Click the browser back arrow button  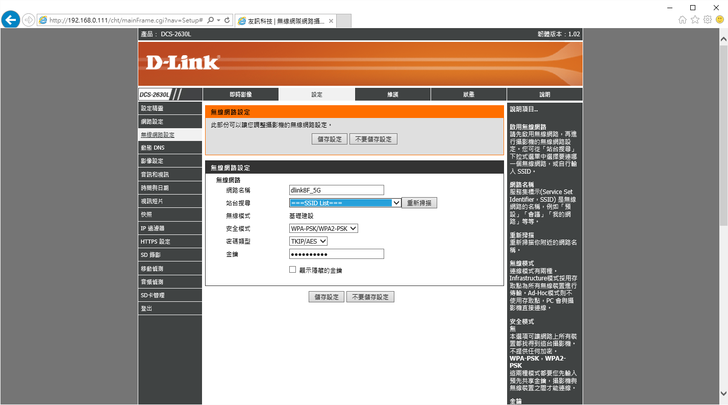tap(11, 20)
